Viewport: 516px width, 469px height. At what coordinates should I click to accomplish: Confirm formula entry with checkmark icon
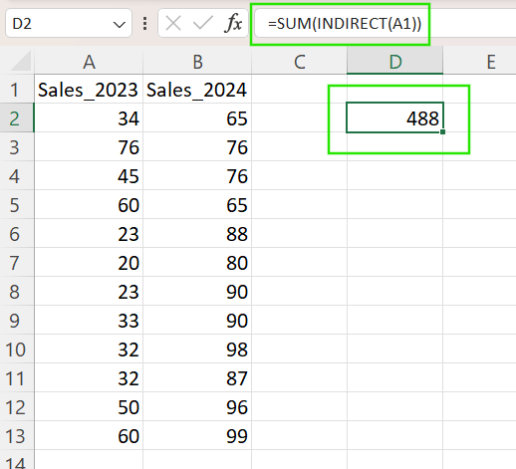pos(203,24)
